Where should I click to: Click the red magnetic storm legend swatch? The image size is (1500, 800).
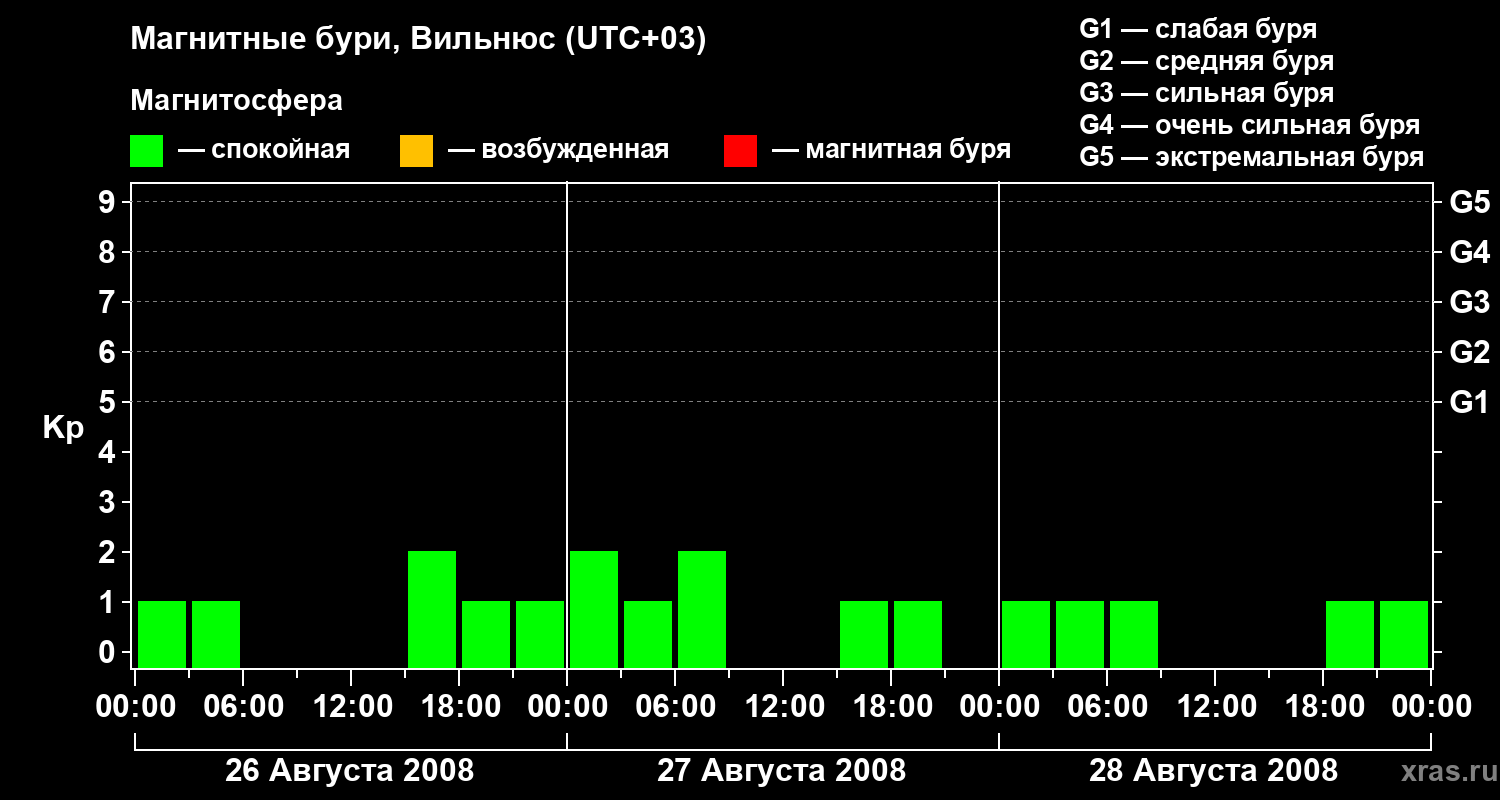[741, 151]
